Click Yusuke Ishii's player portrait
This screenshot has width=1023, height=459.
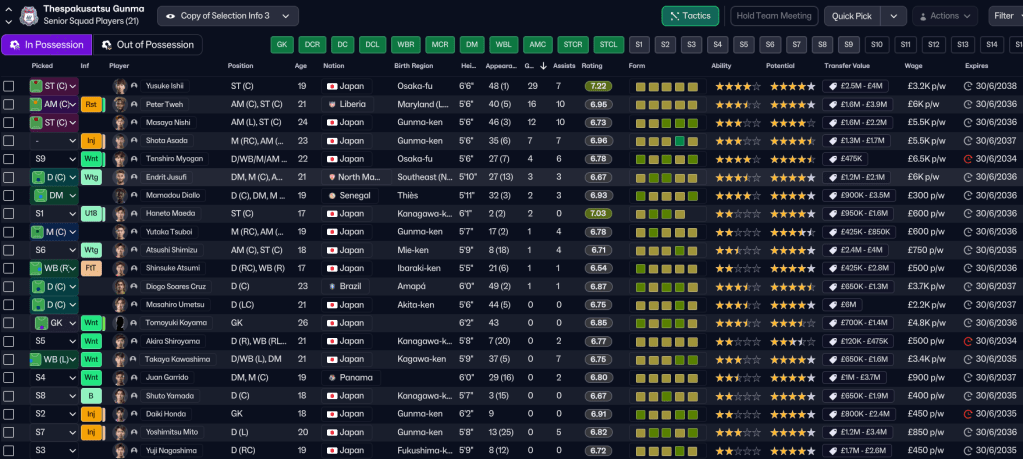tap(120, 86)
